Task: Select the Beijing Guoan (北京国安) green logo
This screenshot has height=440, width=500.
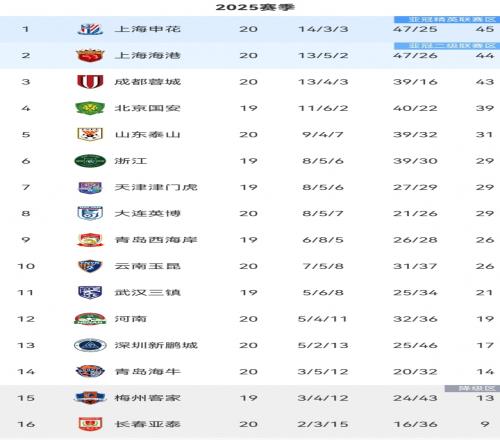Action: tap(90, 108)
